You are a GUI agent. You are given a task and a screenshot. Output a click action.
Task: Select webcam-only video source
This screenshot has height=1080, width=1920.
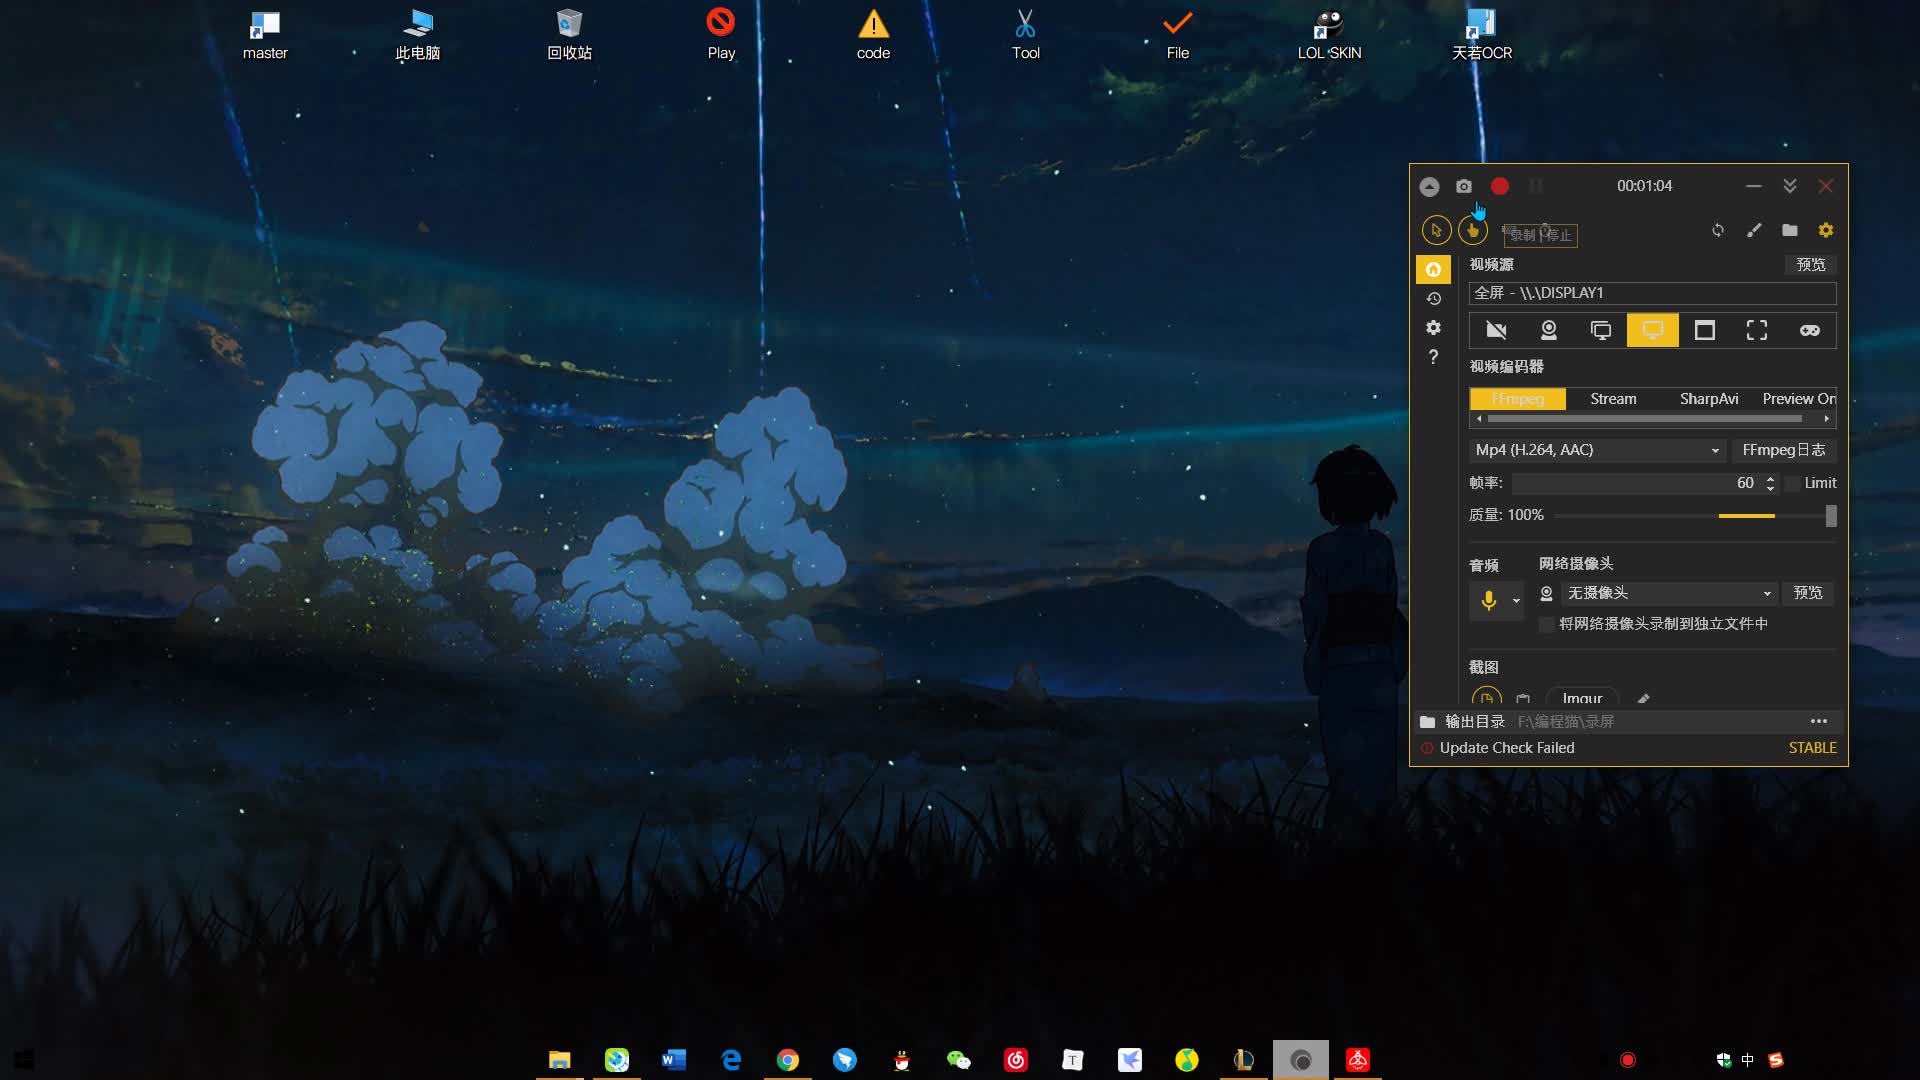[1549, 330]
